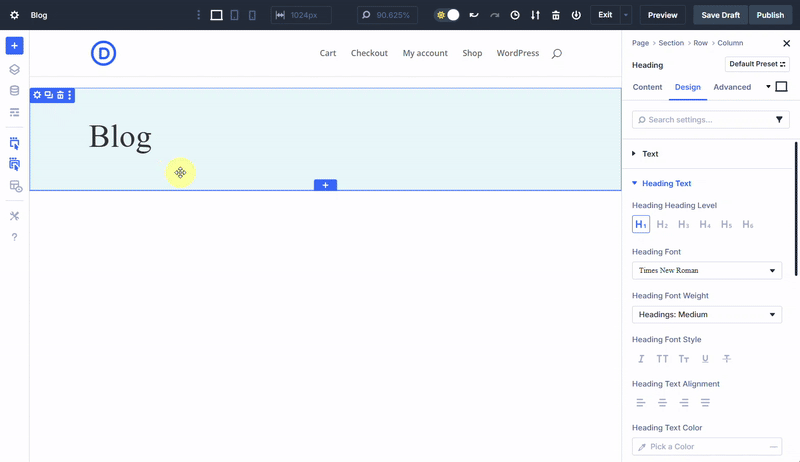Click the three-dot options icon in the top bar
The width and height of the screenshot is (800, 462).
pos(198,15)
